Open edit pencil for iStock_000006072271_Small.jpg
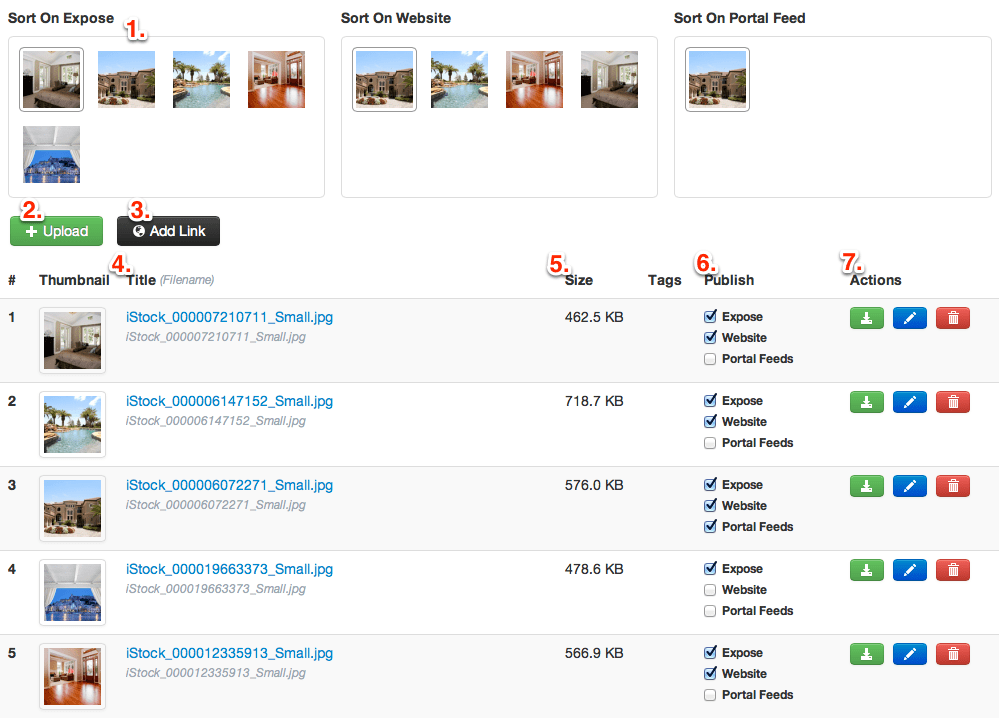The height and width of the screenshot is (718, 999). tap(909, 485)
